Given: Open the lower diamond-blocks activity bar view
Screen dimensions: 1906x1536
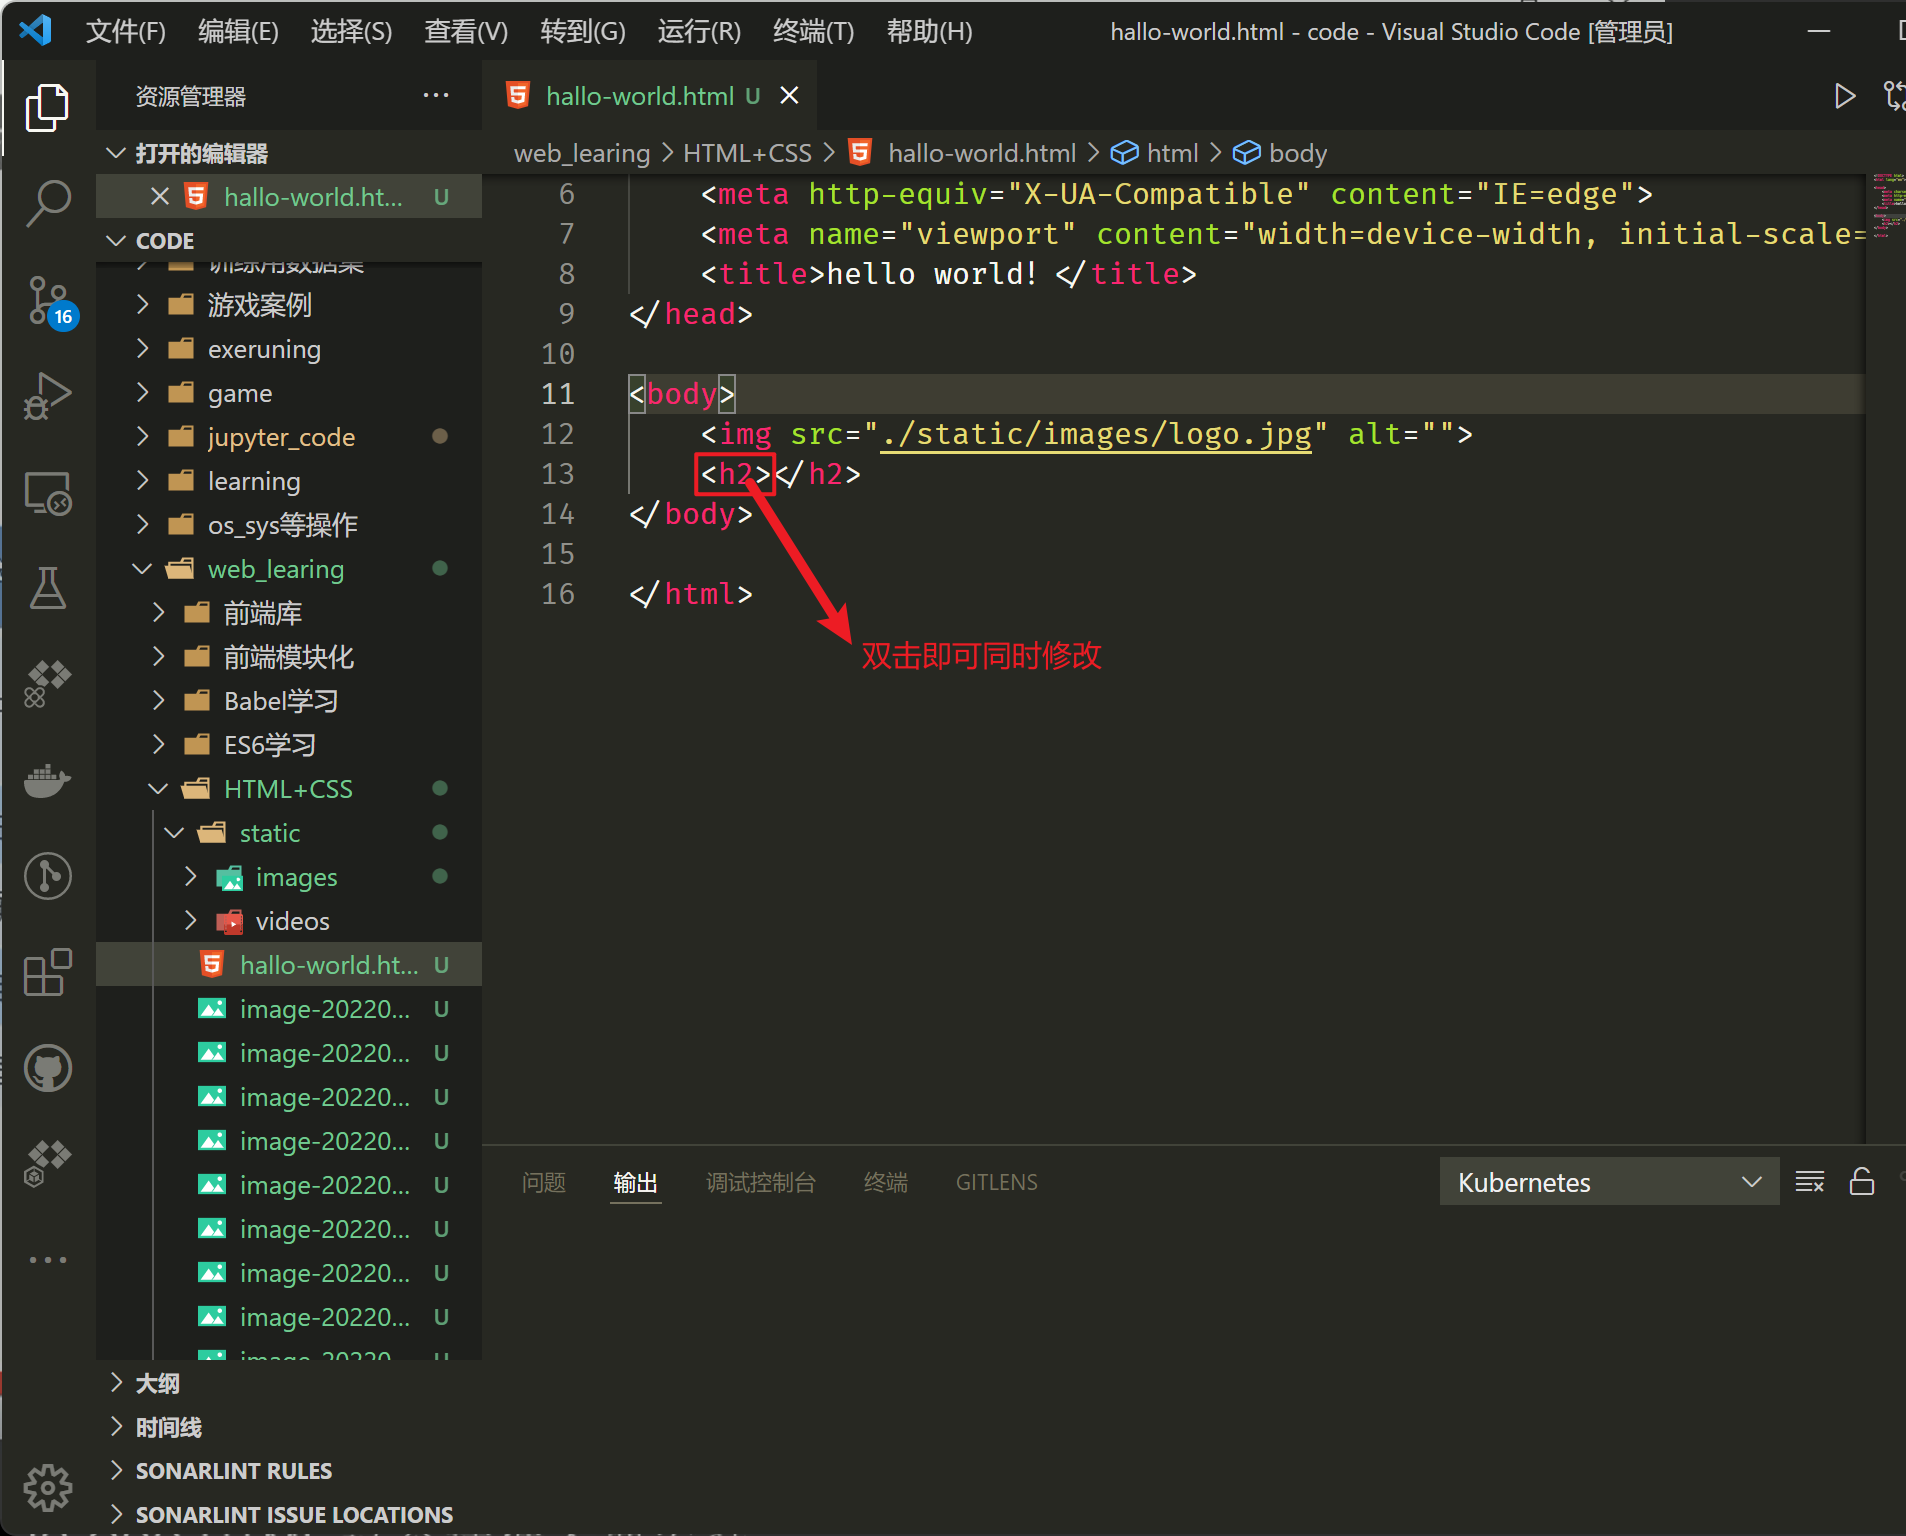Looking at the screenshot, I should tap(47, 1164).
